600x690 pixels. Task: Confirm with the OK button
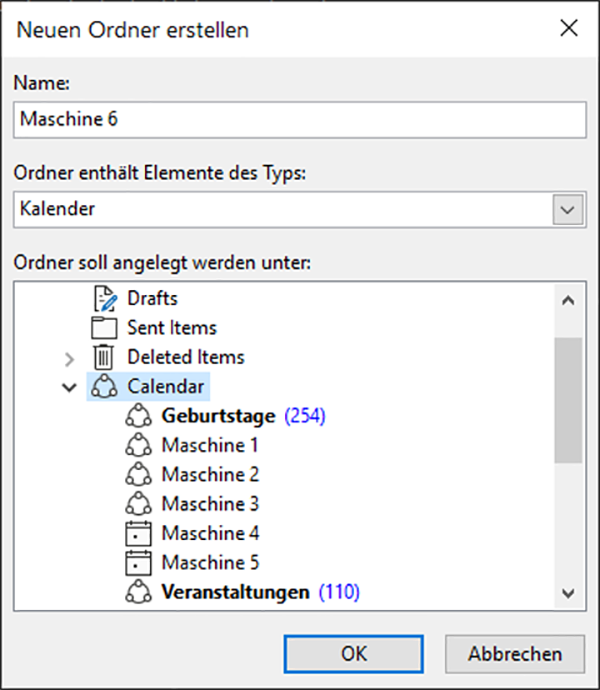(354, 654)
